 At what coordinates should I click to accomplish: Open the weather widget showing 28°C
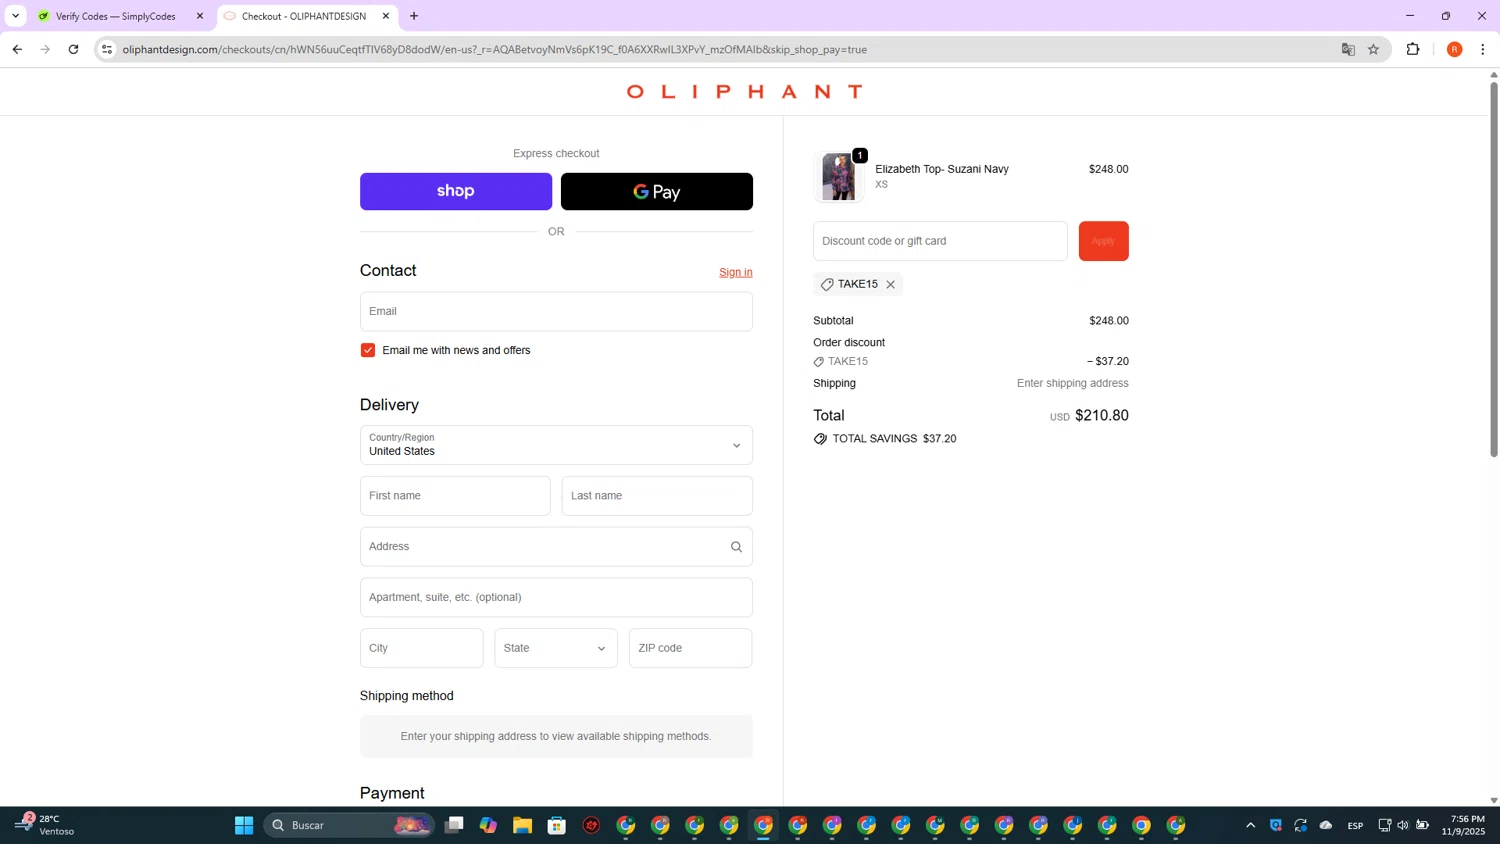[45, 825]
